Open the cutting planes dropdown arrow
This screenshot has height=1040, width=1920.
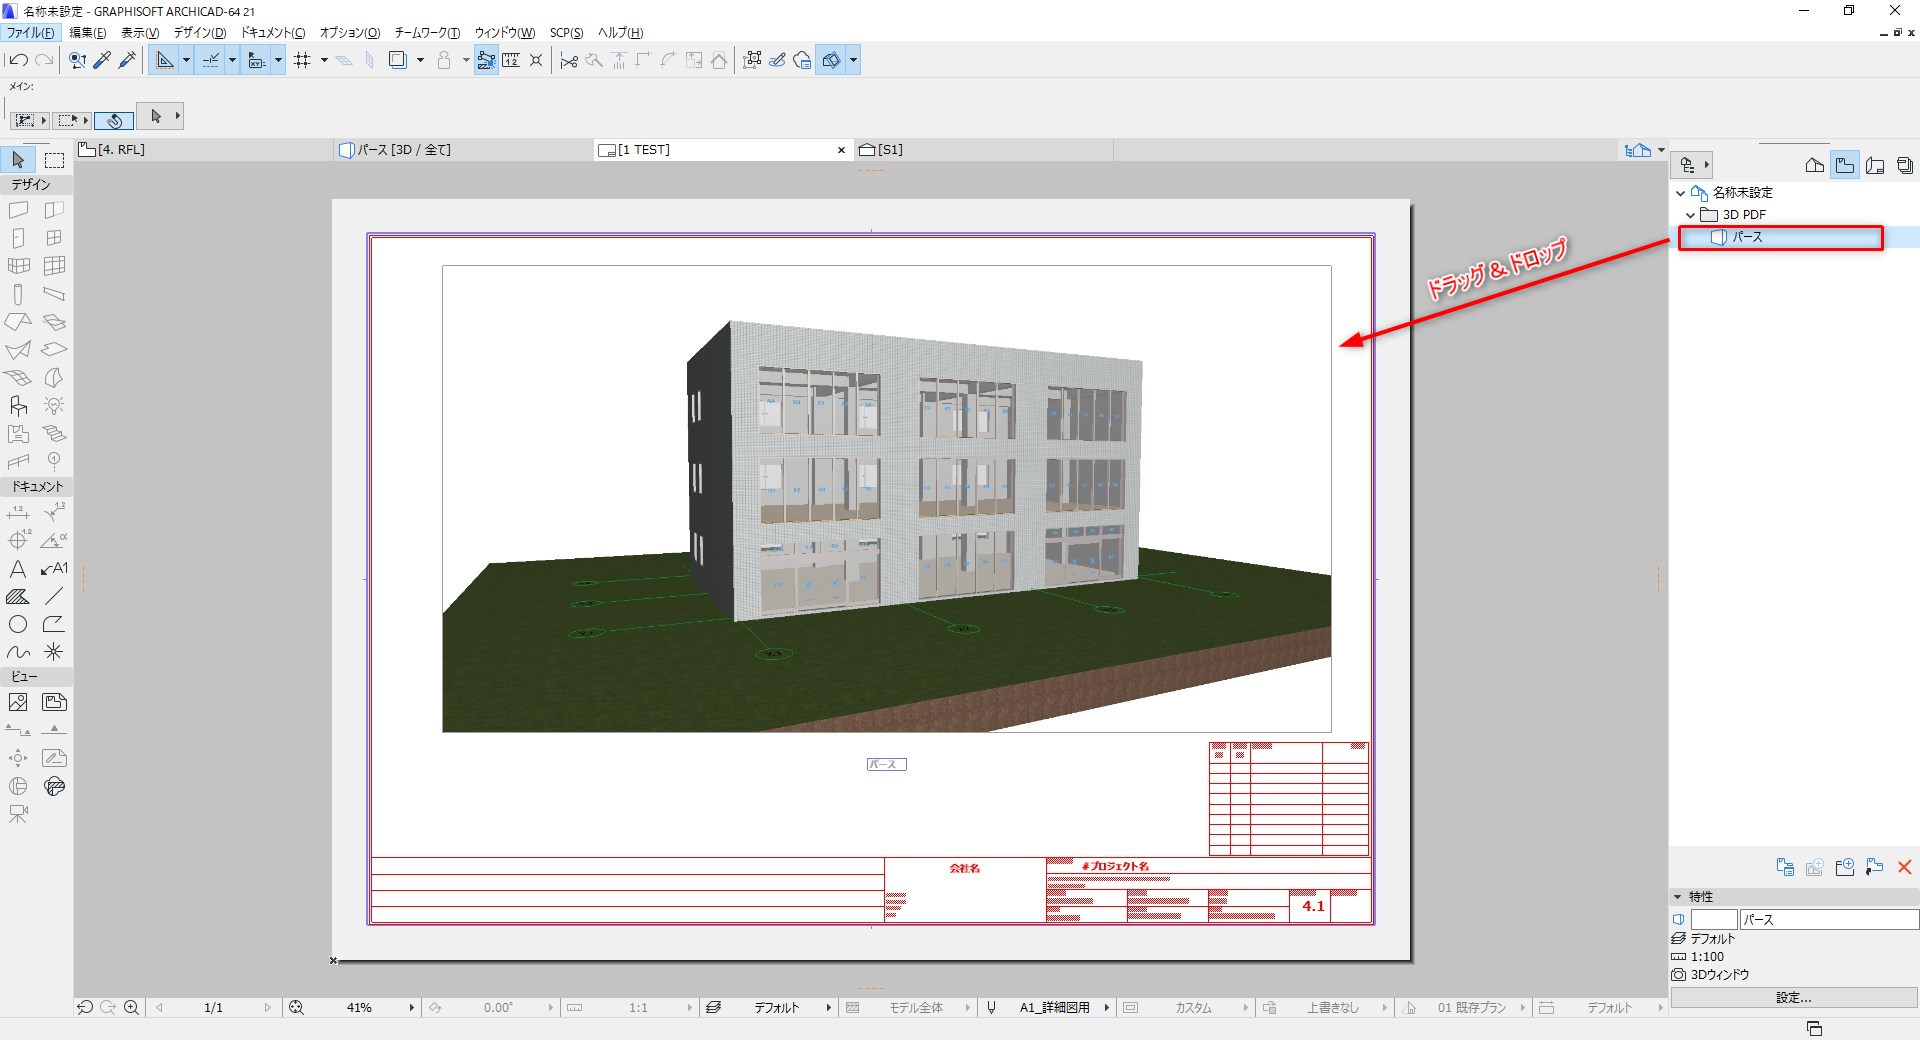point(853,60)
